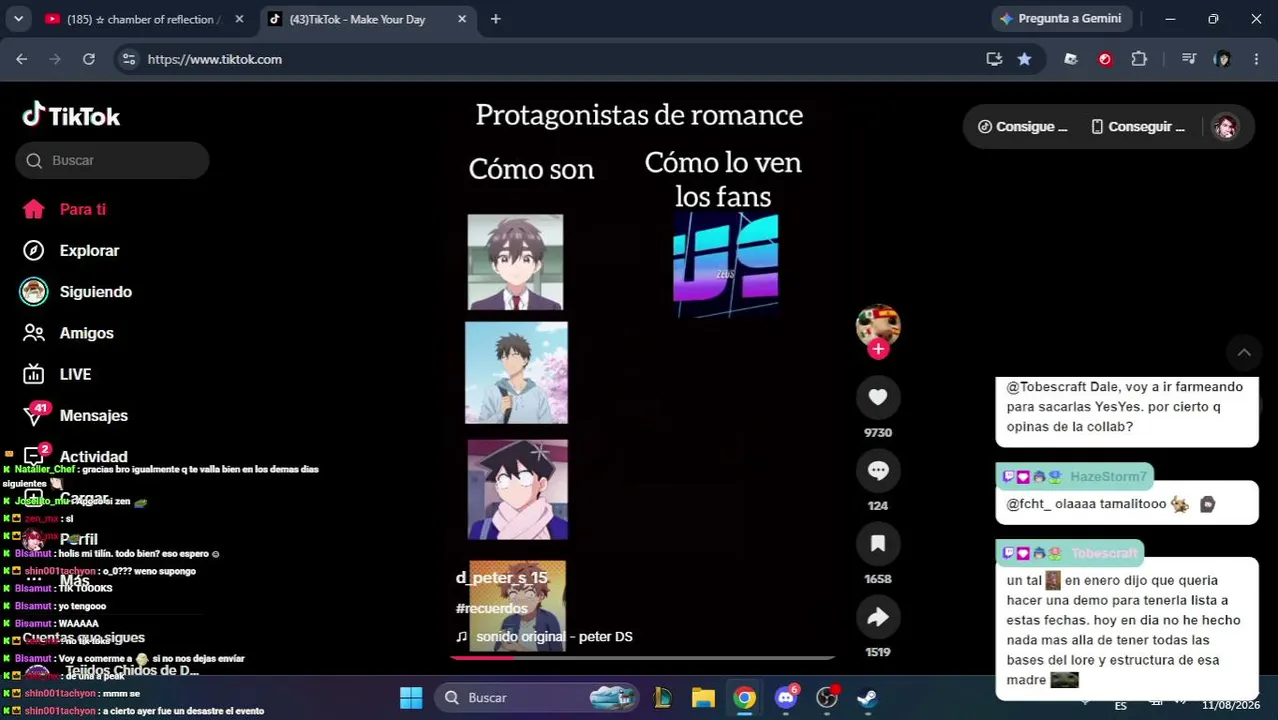The image size is (1278, 720).
Task: Open the tab search dropdown arrow
Action: click(18, 18)
